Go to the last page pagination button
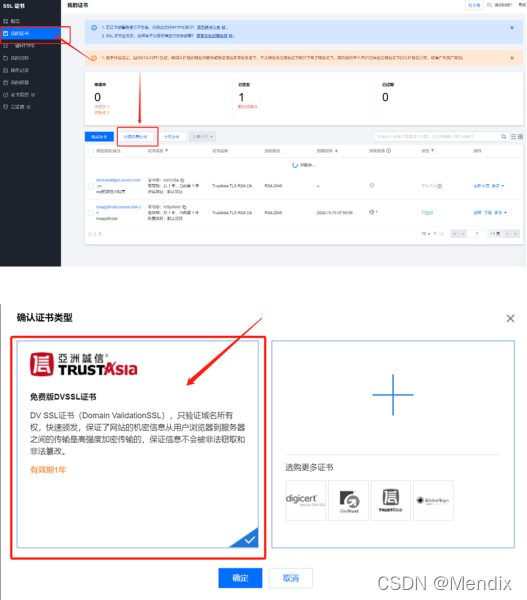This screenshot has height=600, width=527. pos(516,233)
